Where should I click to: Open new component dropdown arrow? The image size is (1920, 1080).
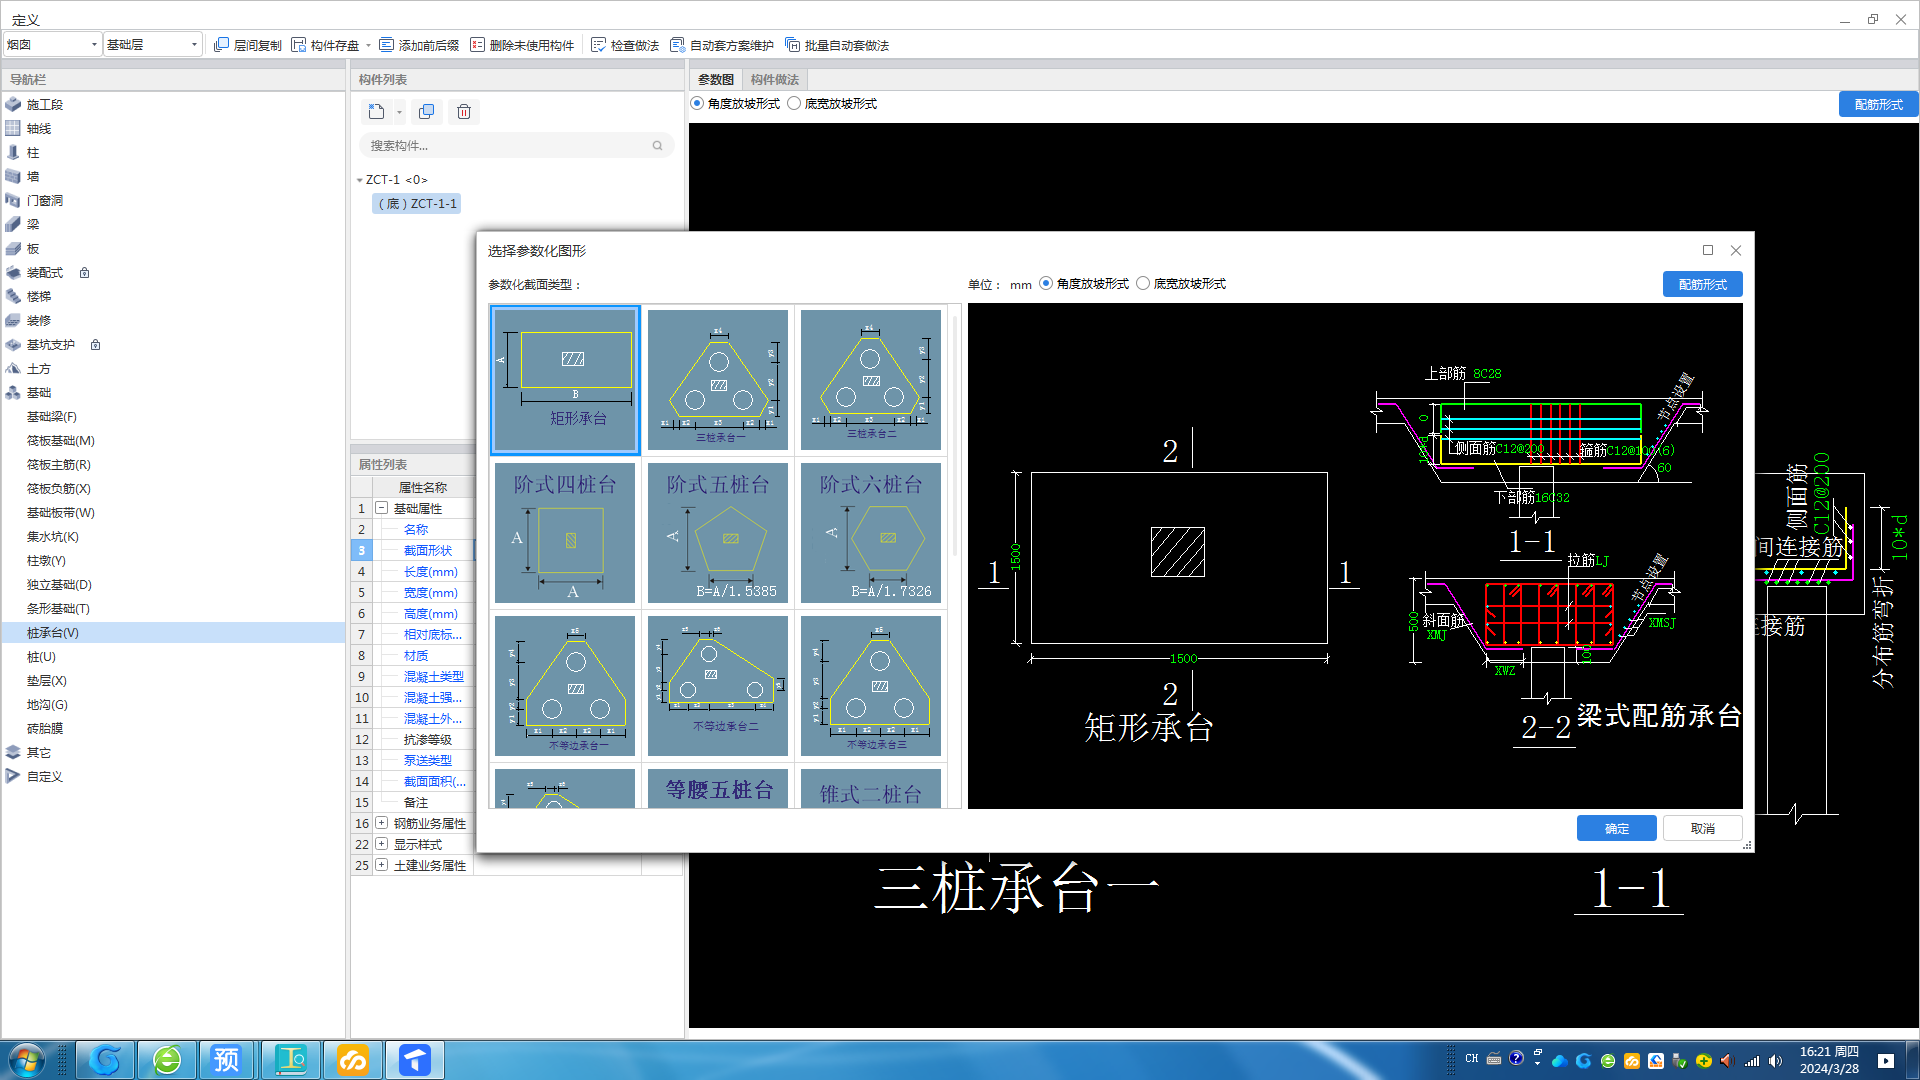399,112
